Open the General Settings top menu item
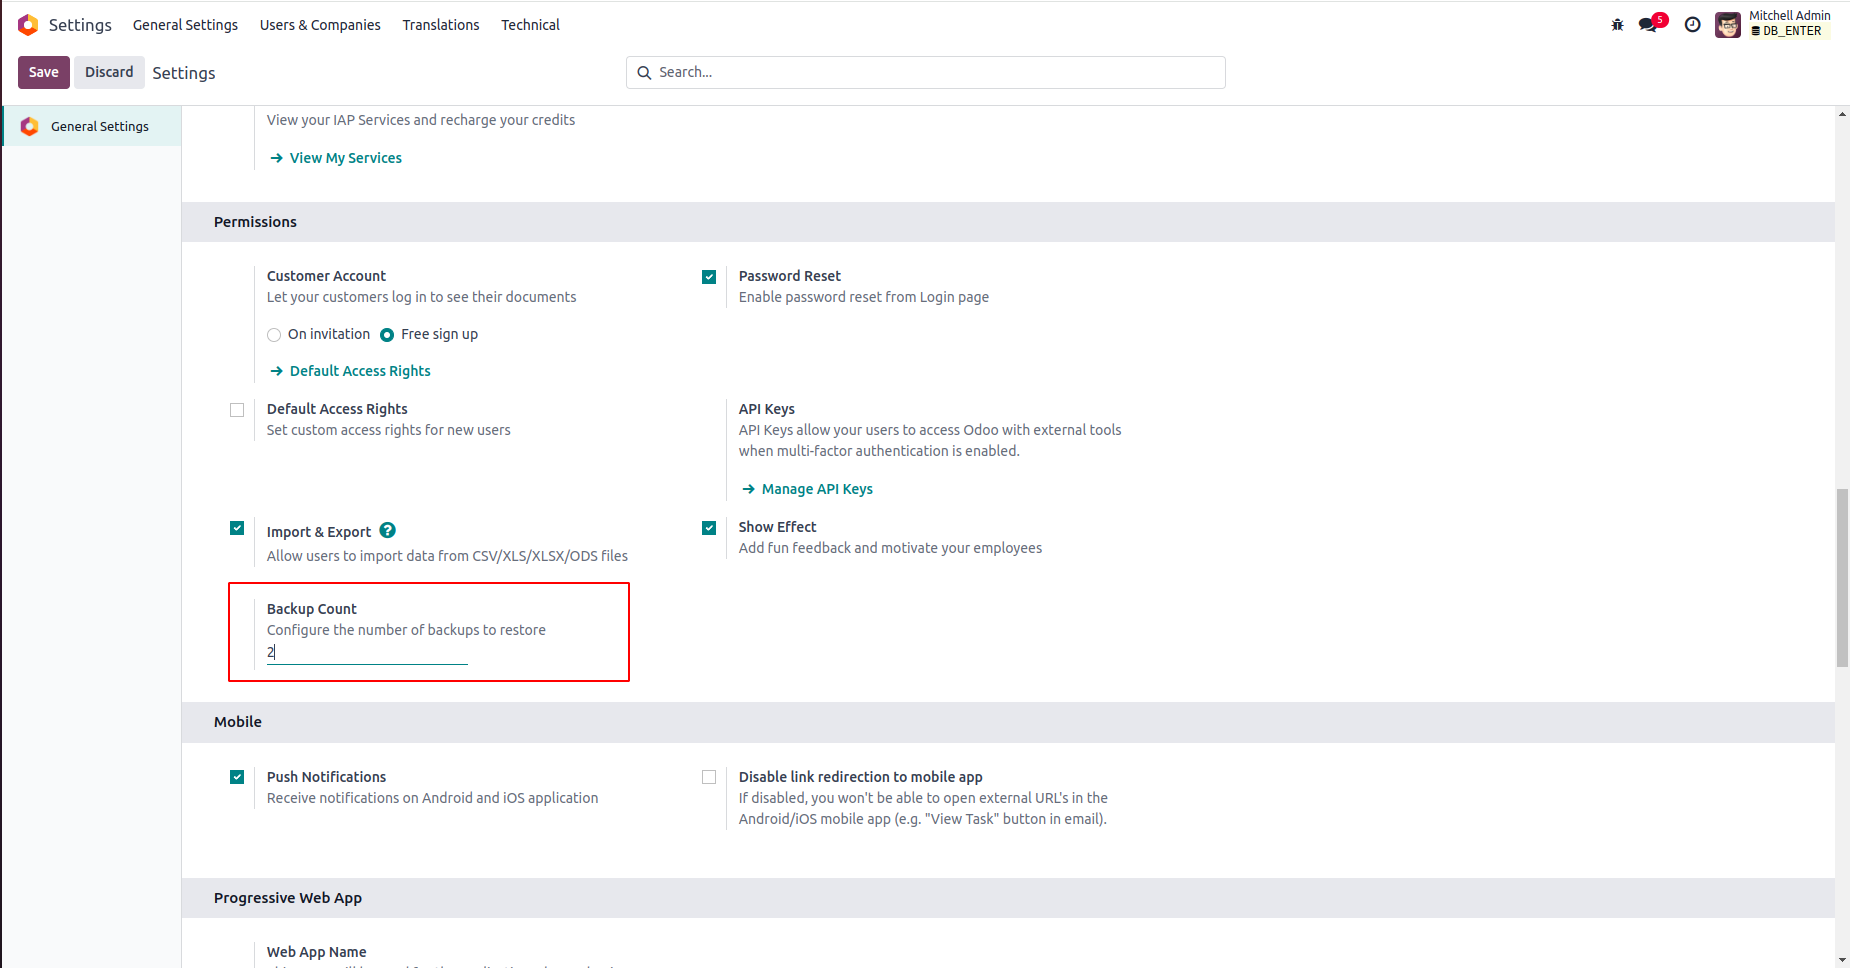Viewport: 1850px width, 968px height. pyautogui.click(x=185, y=25)
